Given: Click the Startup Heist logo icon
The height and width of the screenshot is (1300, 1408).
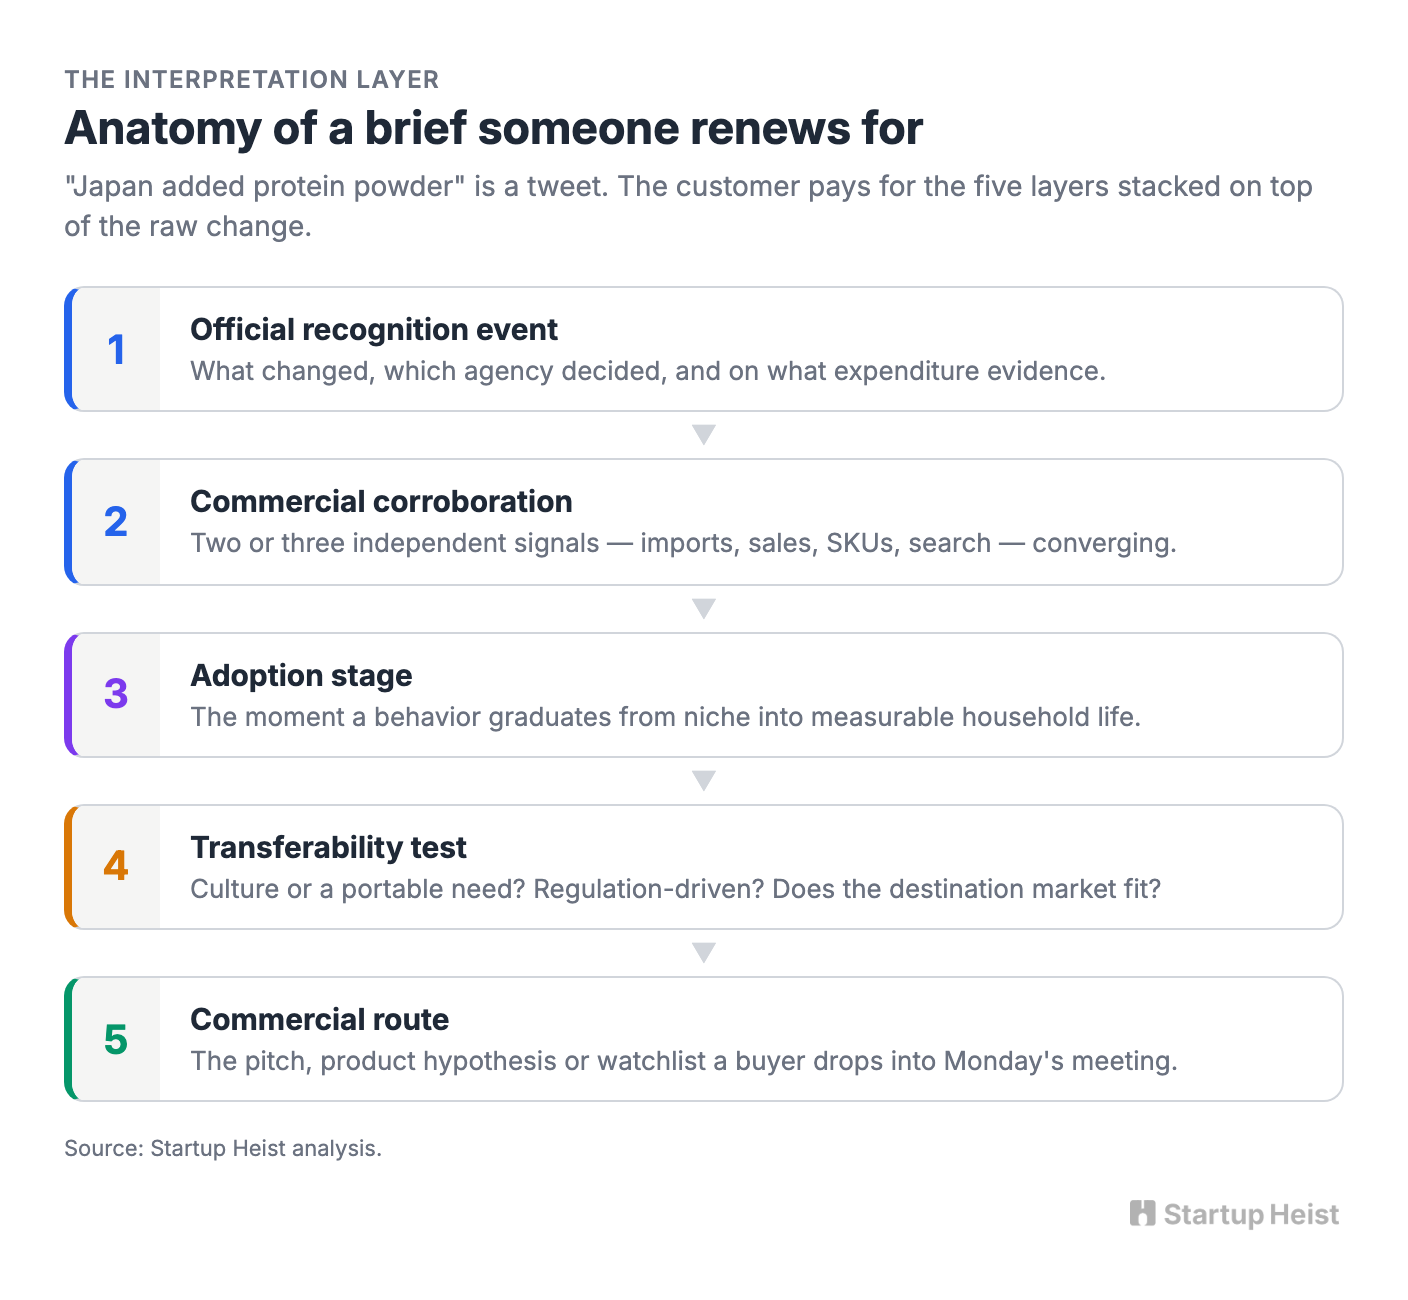Looking at the screenshot, I should coord(1142,1213).
